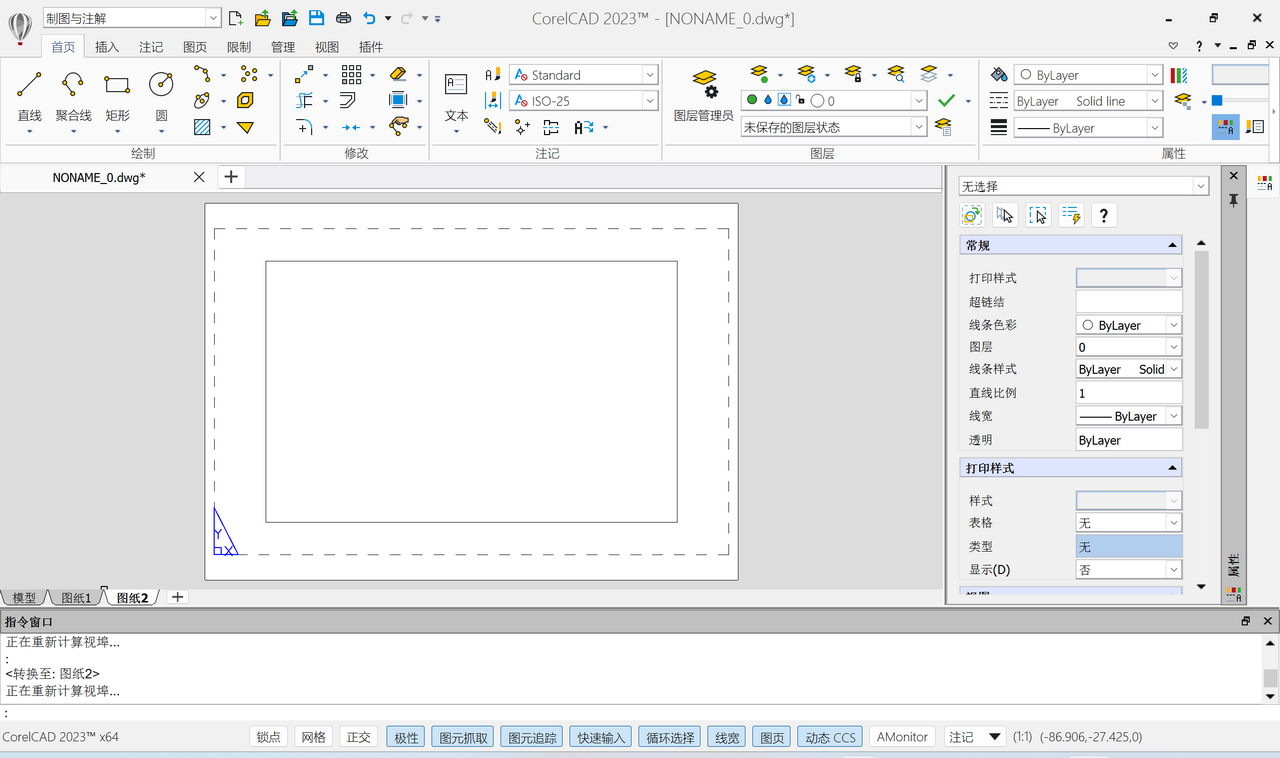1280x758 pixels.
Task: Toggle 图元抓取 entity snap
Action: pyautogui.click(x=462, y=736)
